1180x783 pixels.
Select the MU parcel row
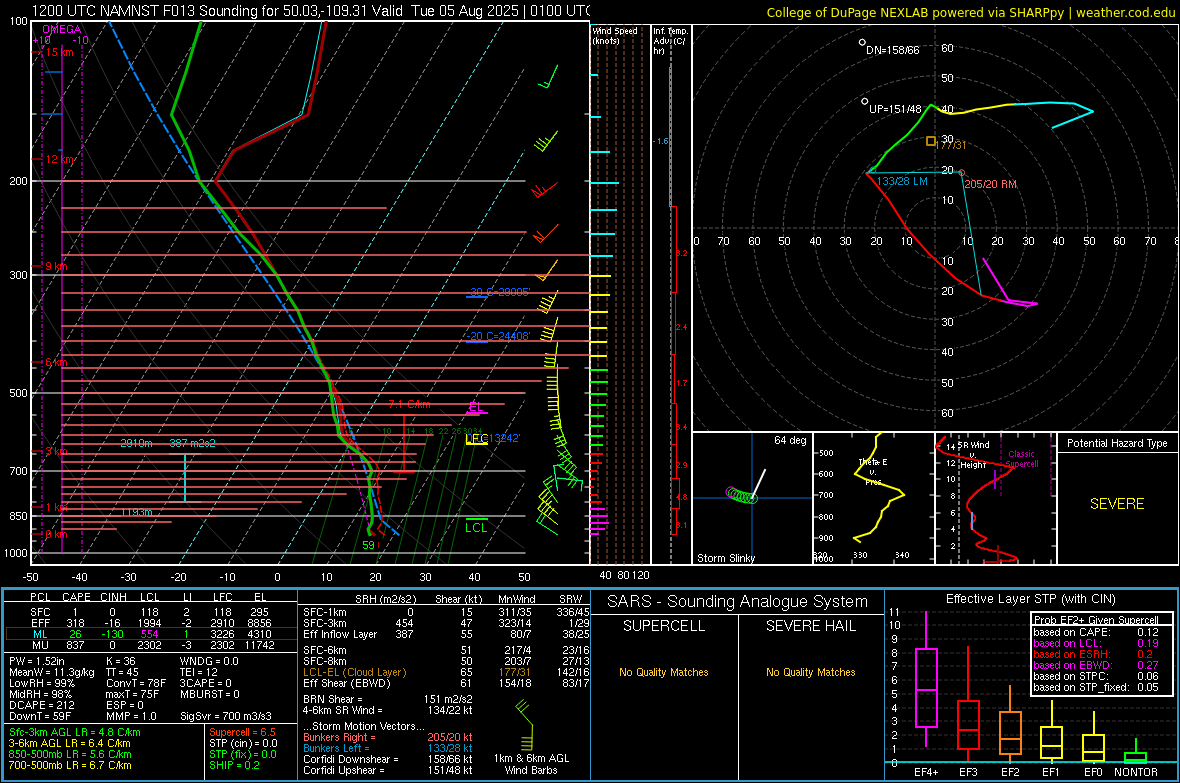(x=150, y=645)
